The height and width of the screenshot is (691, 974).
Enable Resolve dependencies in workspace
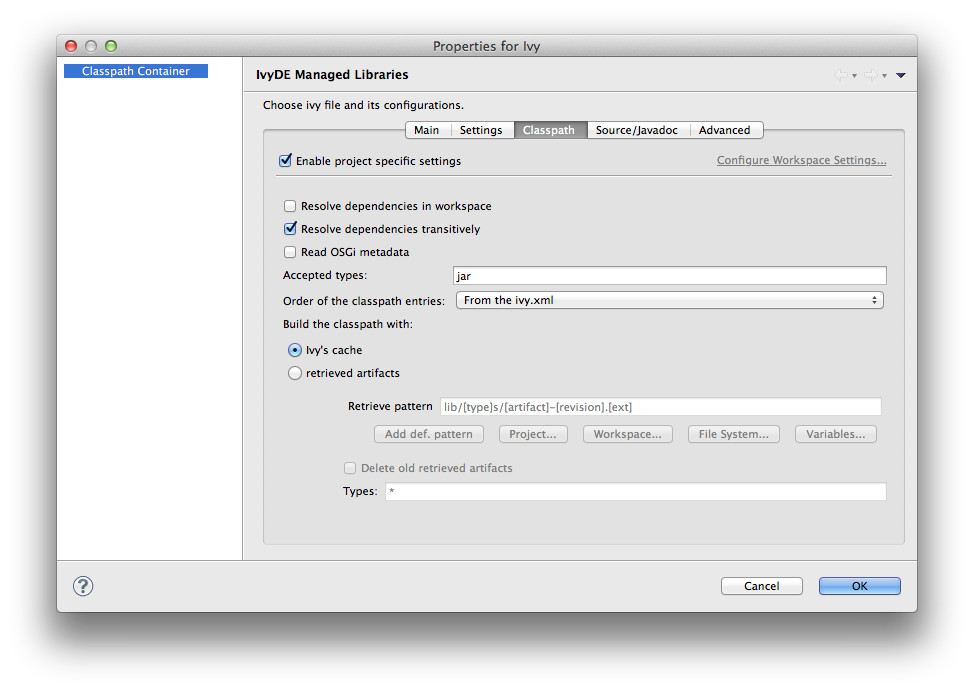(x=290, y=206)
